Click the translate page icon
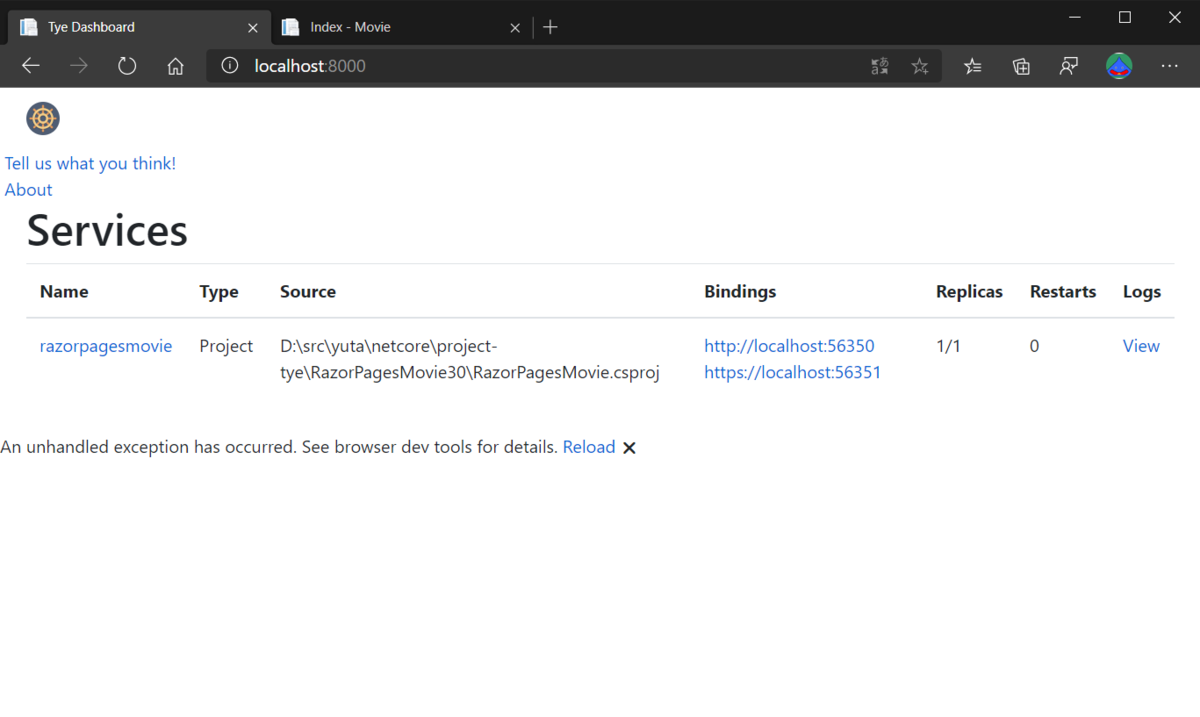1200x717 pixels. click(x=880, y=66)
